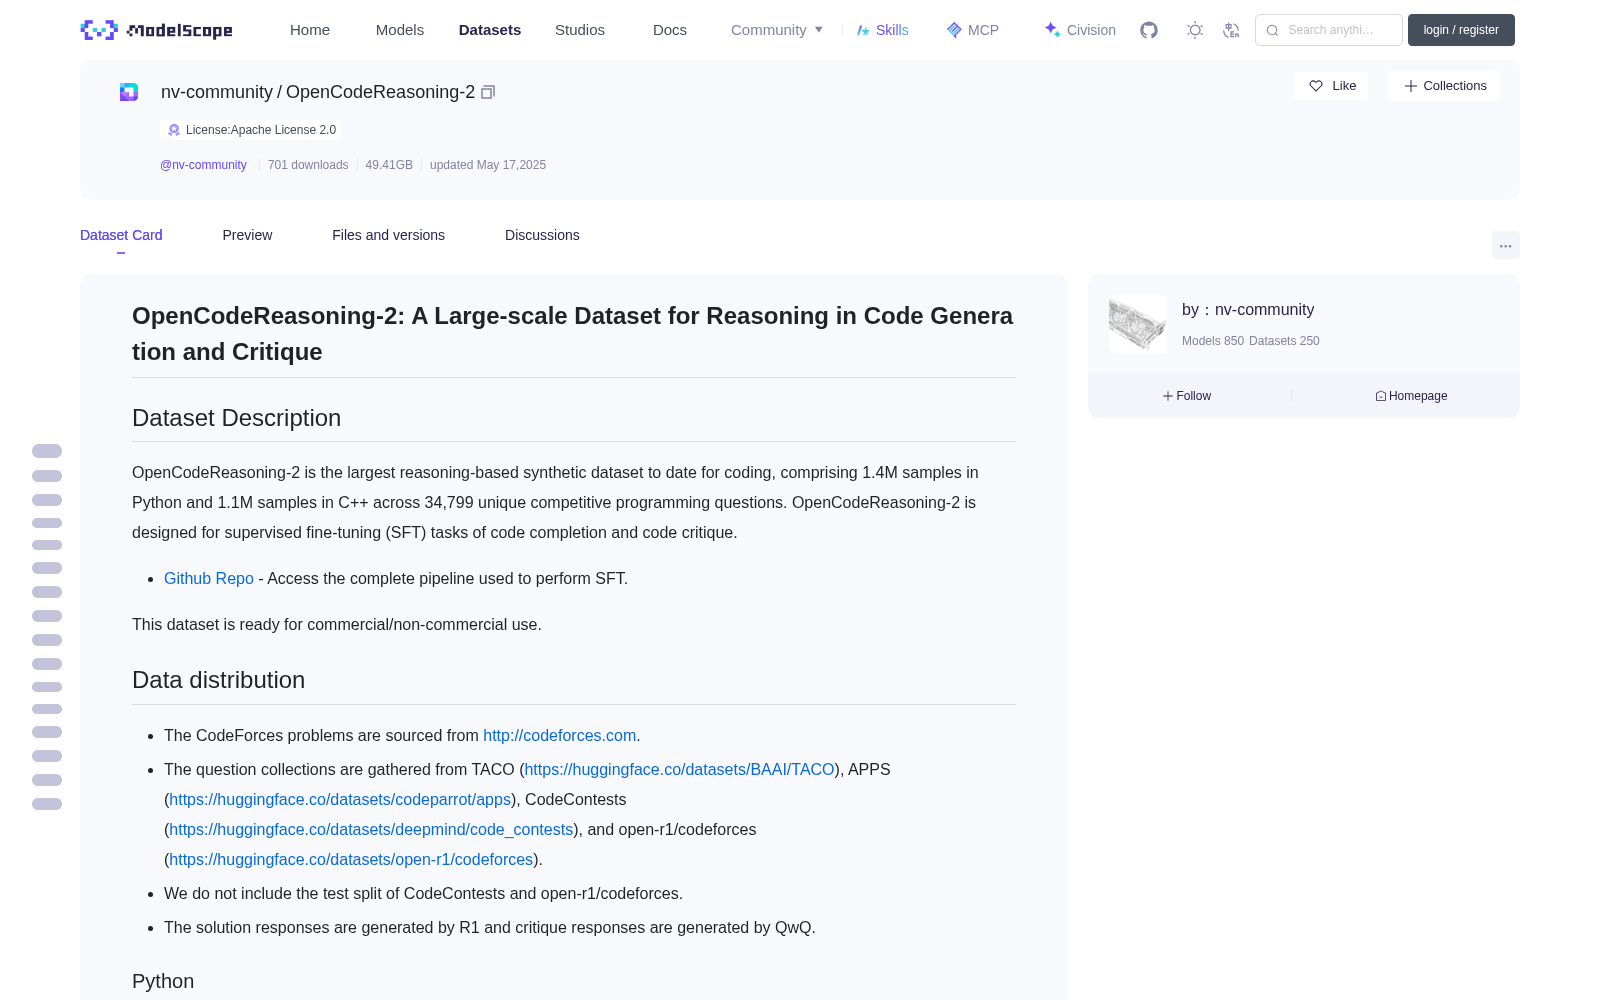Expand the Community dropdown menu
This screenshot has height=1000, width=1600.
coord(777,30)
